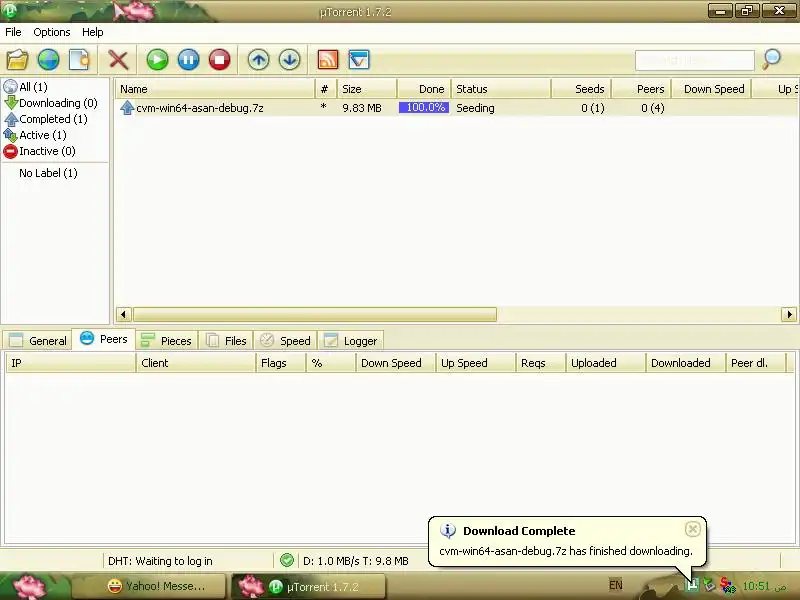
Task: Sort by the Peers column header in torrent list
Action: tap(641, 89)
